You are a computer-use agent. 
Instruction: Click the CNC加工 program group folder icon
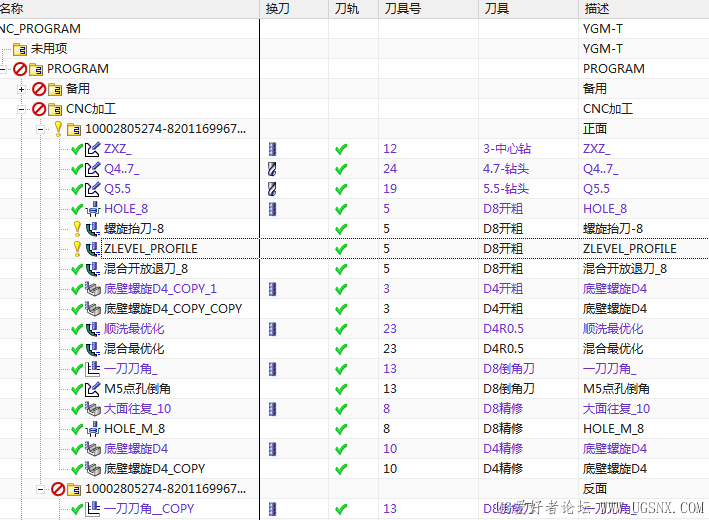click(55, 109)
